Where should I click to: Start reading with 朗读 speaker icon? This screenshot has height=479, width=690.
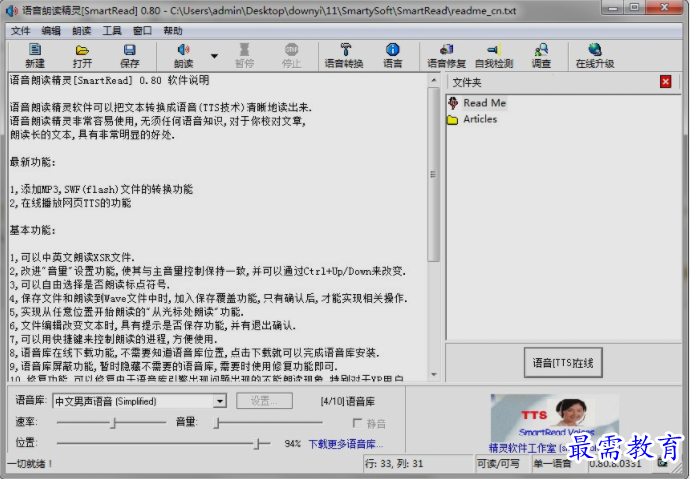[x=184, y=55]
